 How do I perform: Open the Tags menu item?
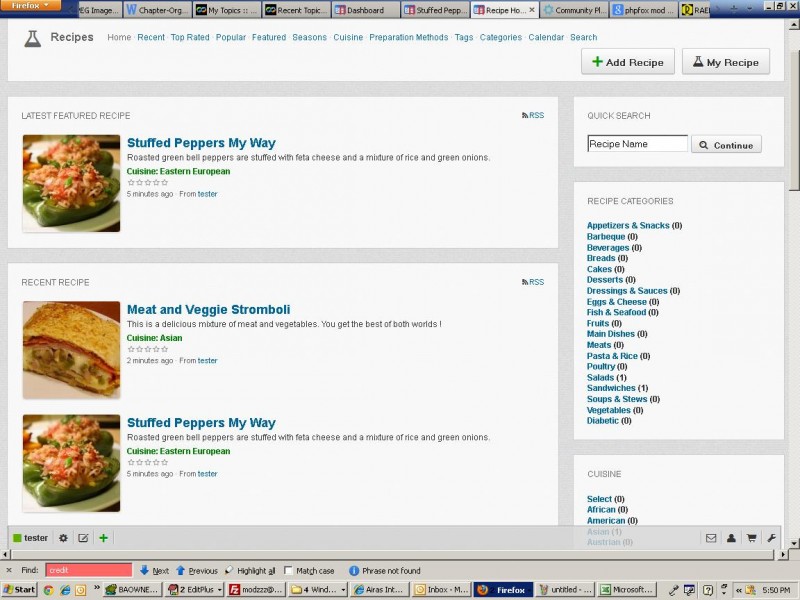coord(464,37)
